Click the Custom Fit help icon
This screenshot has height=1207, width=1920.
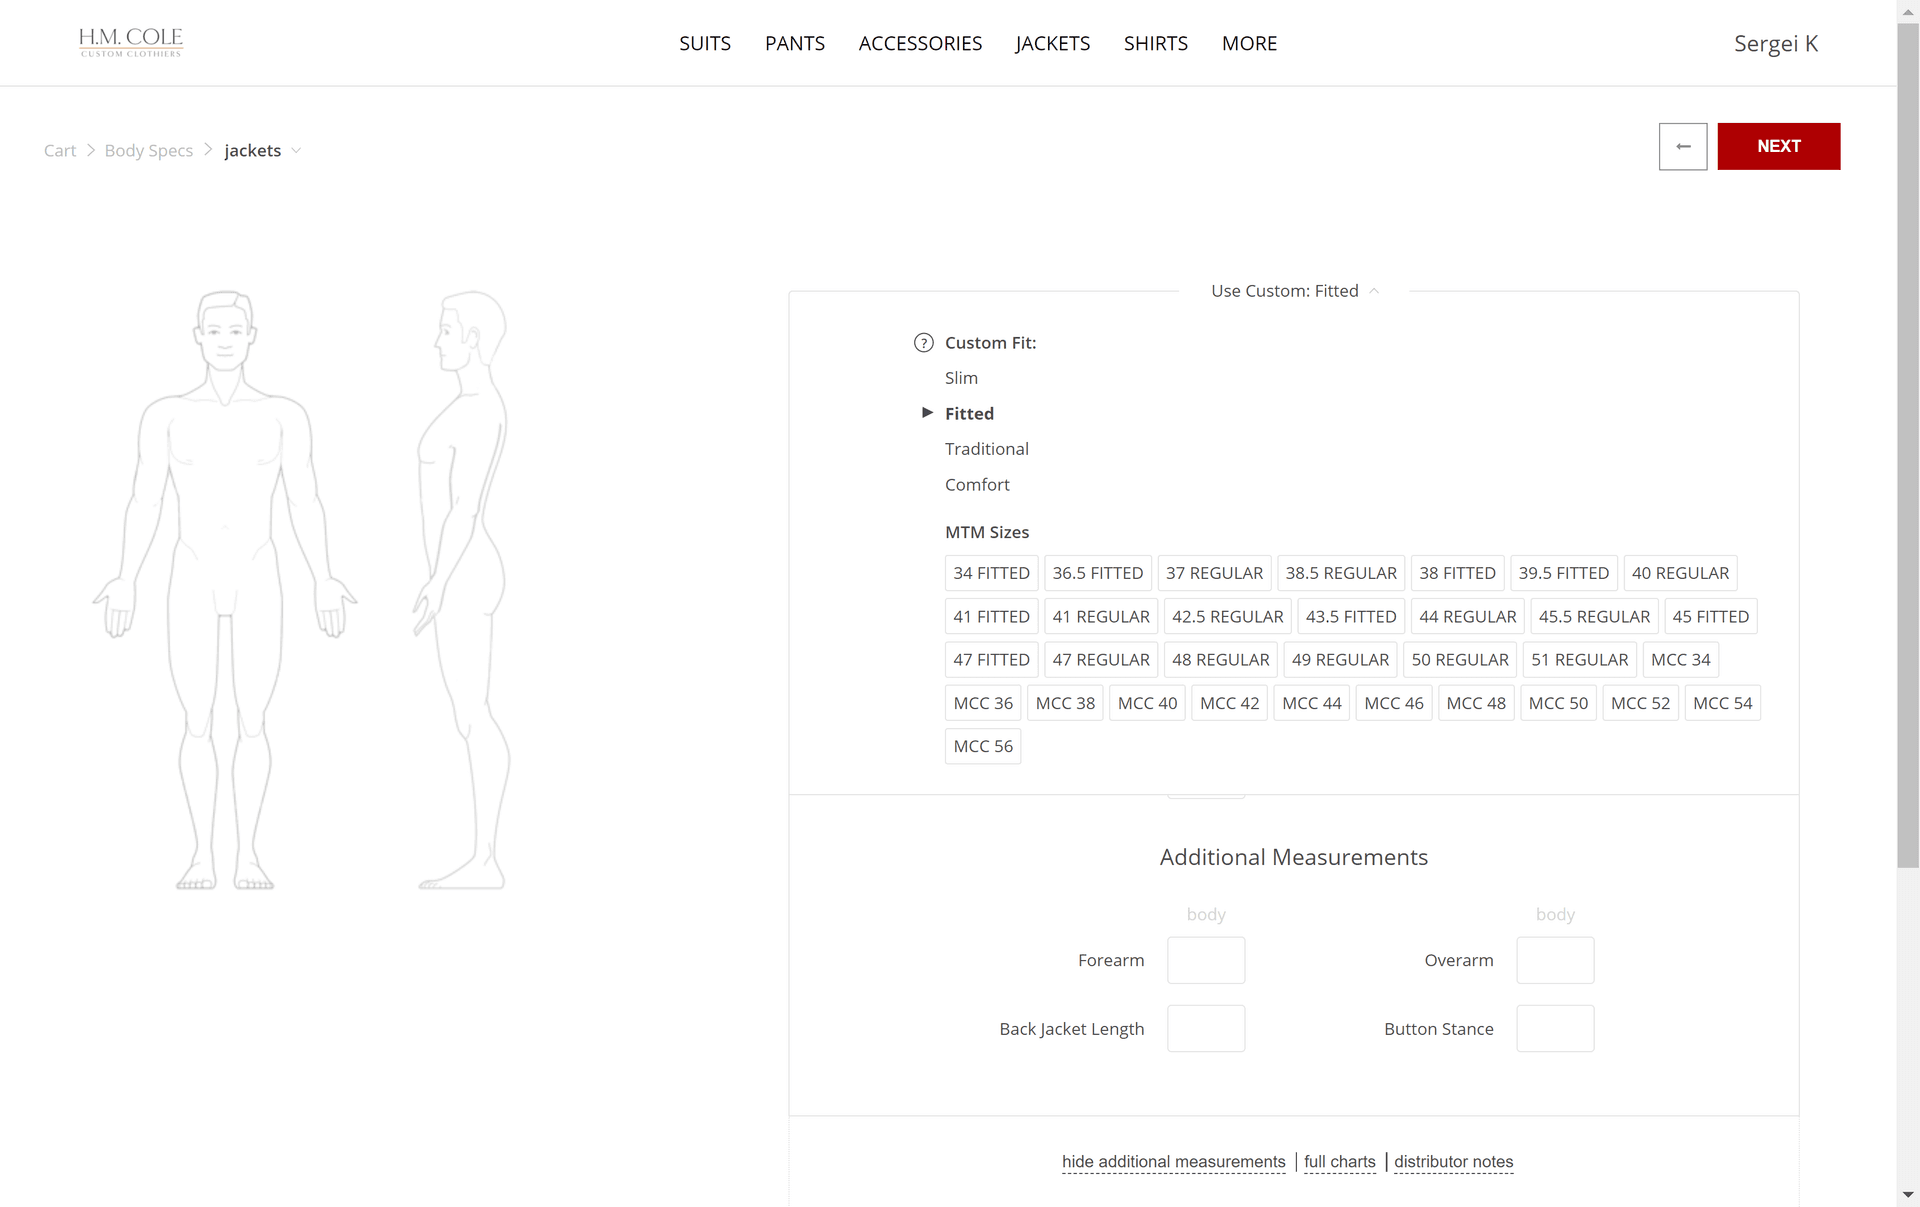click(x=923, y=342)
